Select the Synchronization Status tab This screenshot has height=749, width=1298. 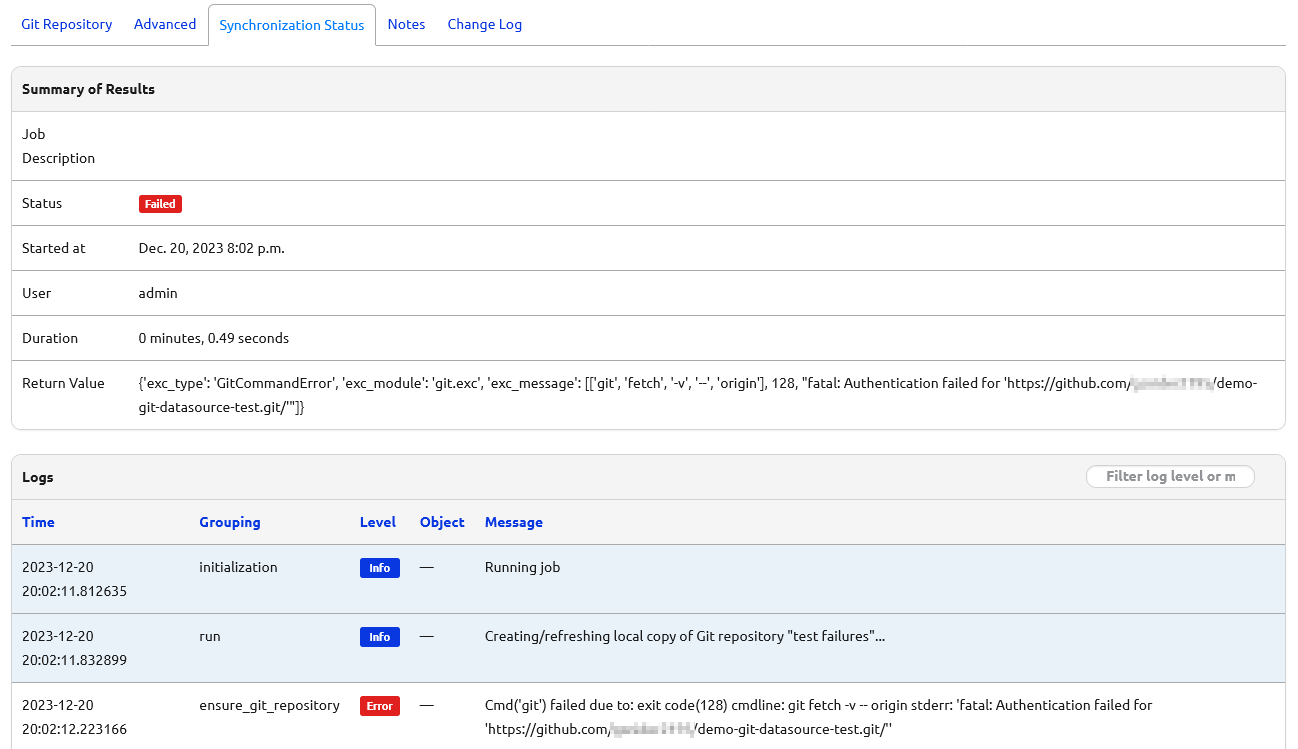click(x=291, y=24)
